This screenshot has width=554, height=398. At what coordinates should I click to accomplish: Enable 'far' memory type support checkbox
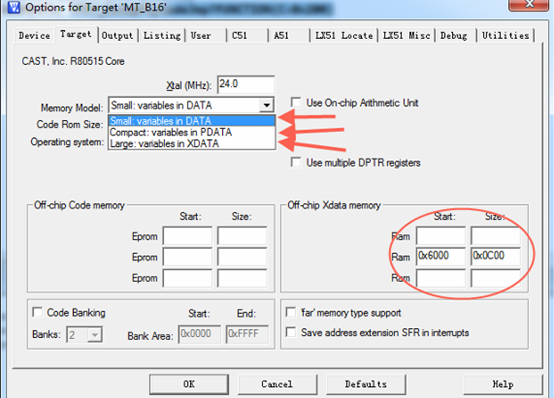(291, 312)
